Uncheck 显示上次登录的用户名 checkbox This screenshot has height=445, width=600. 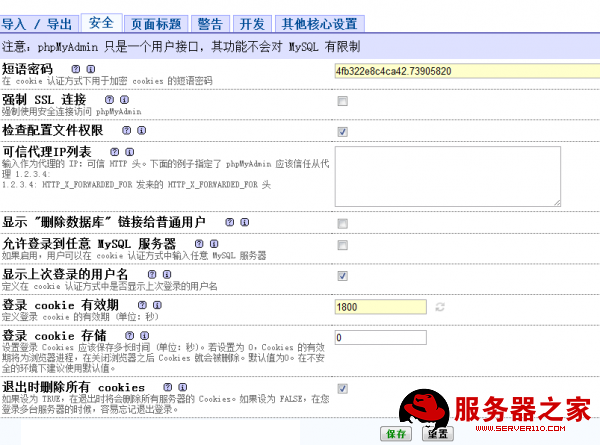342,276
